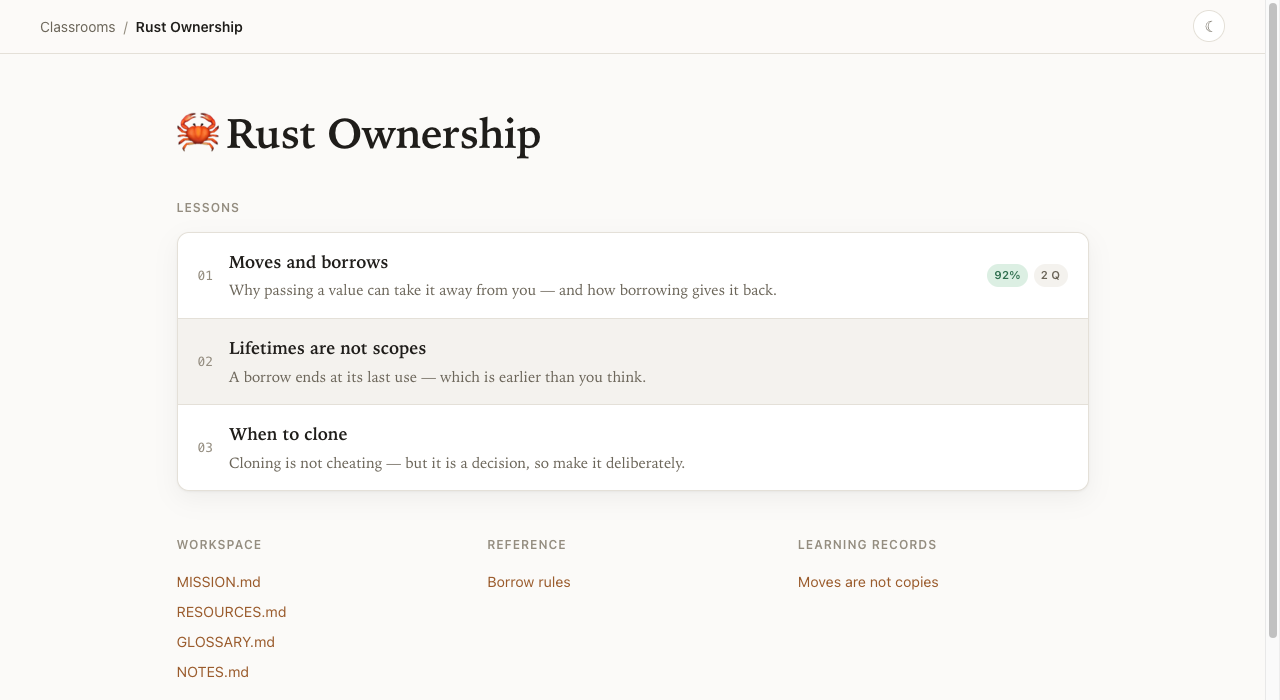Open the Borrow rules reference
This screenshot has height=700, width=1280.
(x=529, y=582)
